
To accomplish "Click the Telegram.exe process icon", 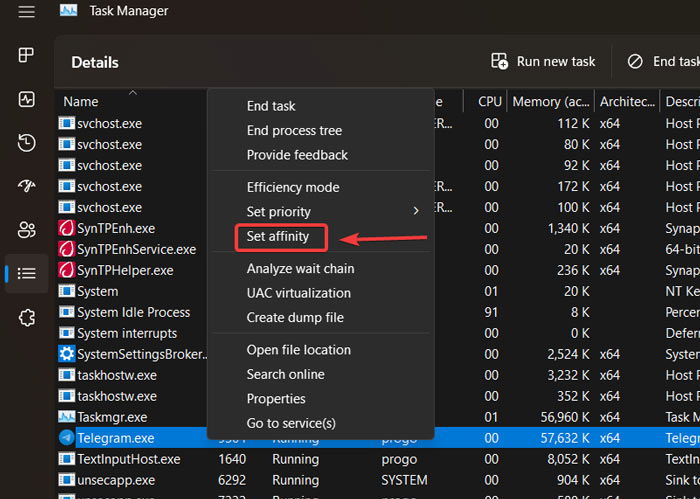I will 67,438.
